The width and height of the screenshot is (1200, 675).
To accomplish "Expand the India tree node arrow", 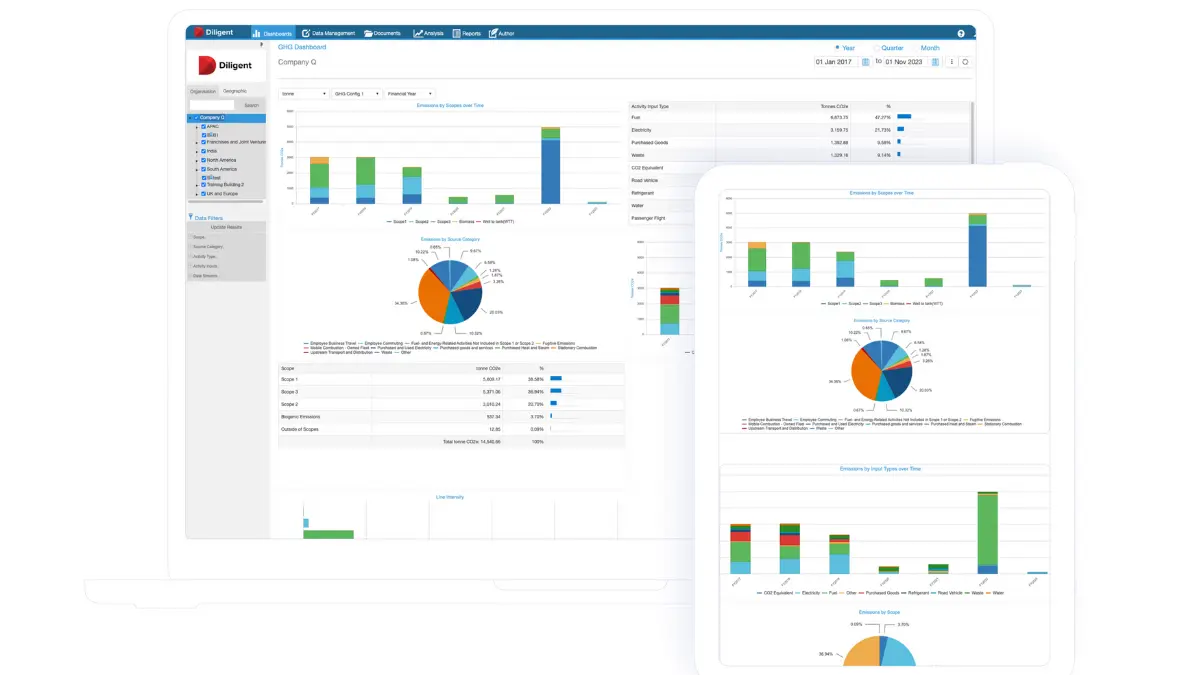I will click(197, 151).
